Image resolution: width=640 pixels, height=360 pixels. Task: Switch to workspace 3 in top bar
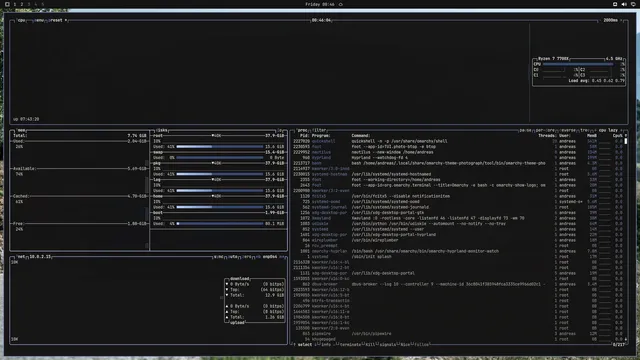tap(29, 4)
